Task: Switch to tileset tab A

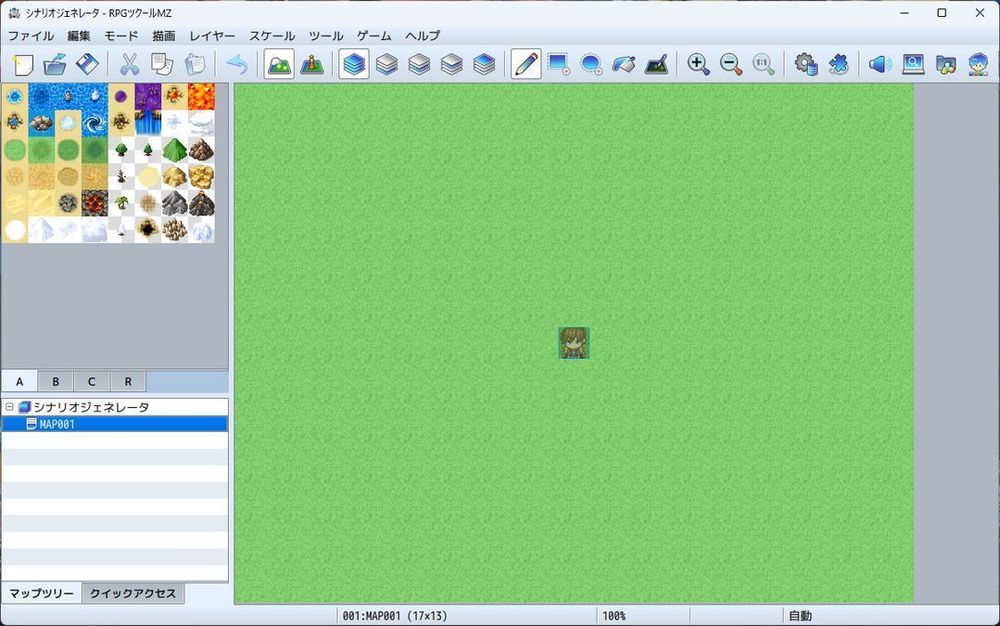Action: [19, 381]
